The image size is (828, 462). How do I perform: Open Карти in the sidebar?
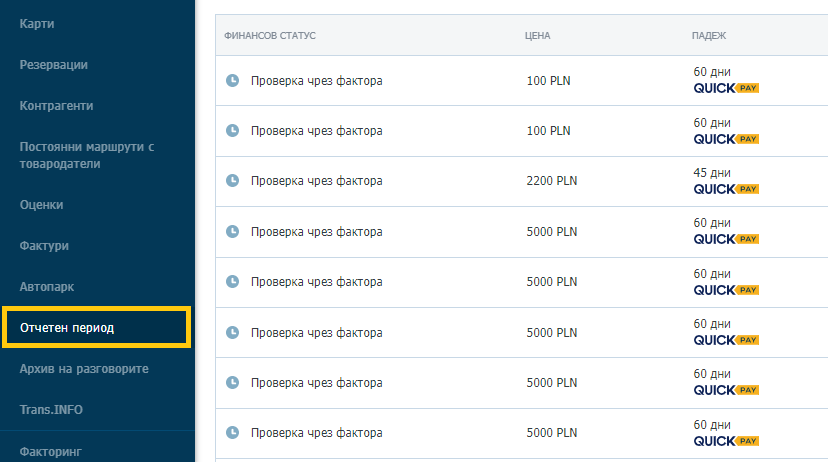pos(37,24)
